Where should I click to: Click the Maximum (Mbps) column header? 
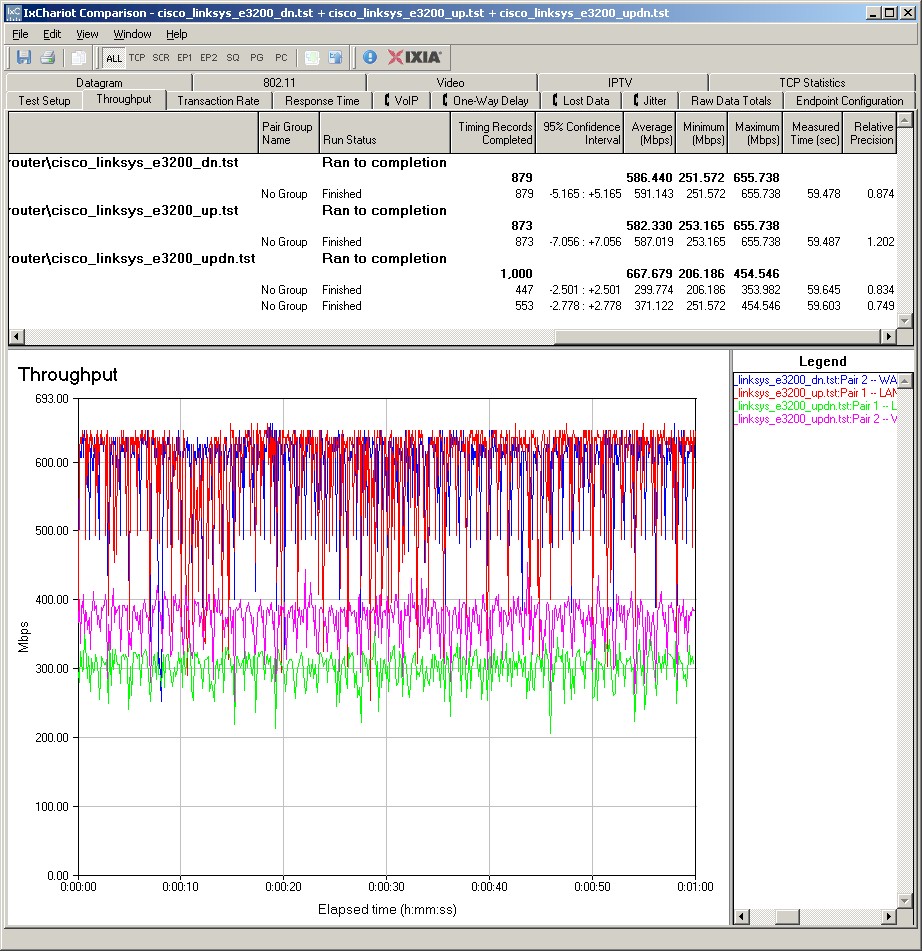(x=755, y=133)
